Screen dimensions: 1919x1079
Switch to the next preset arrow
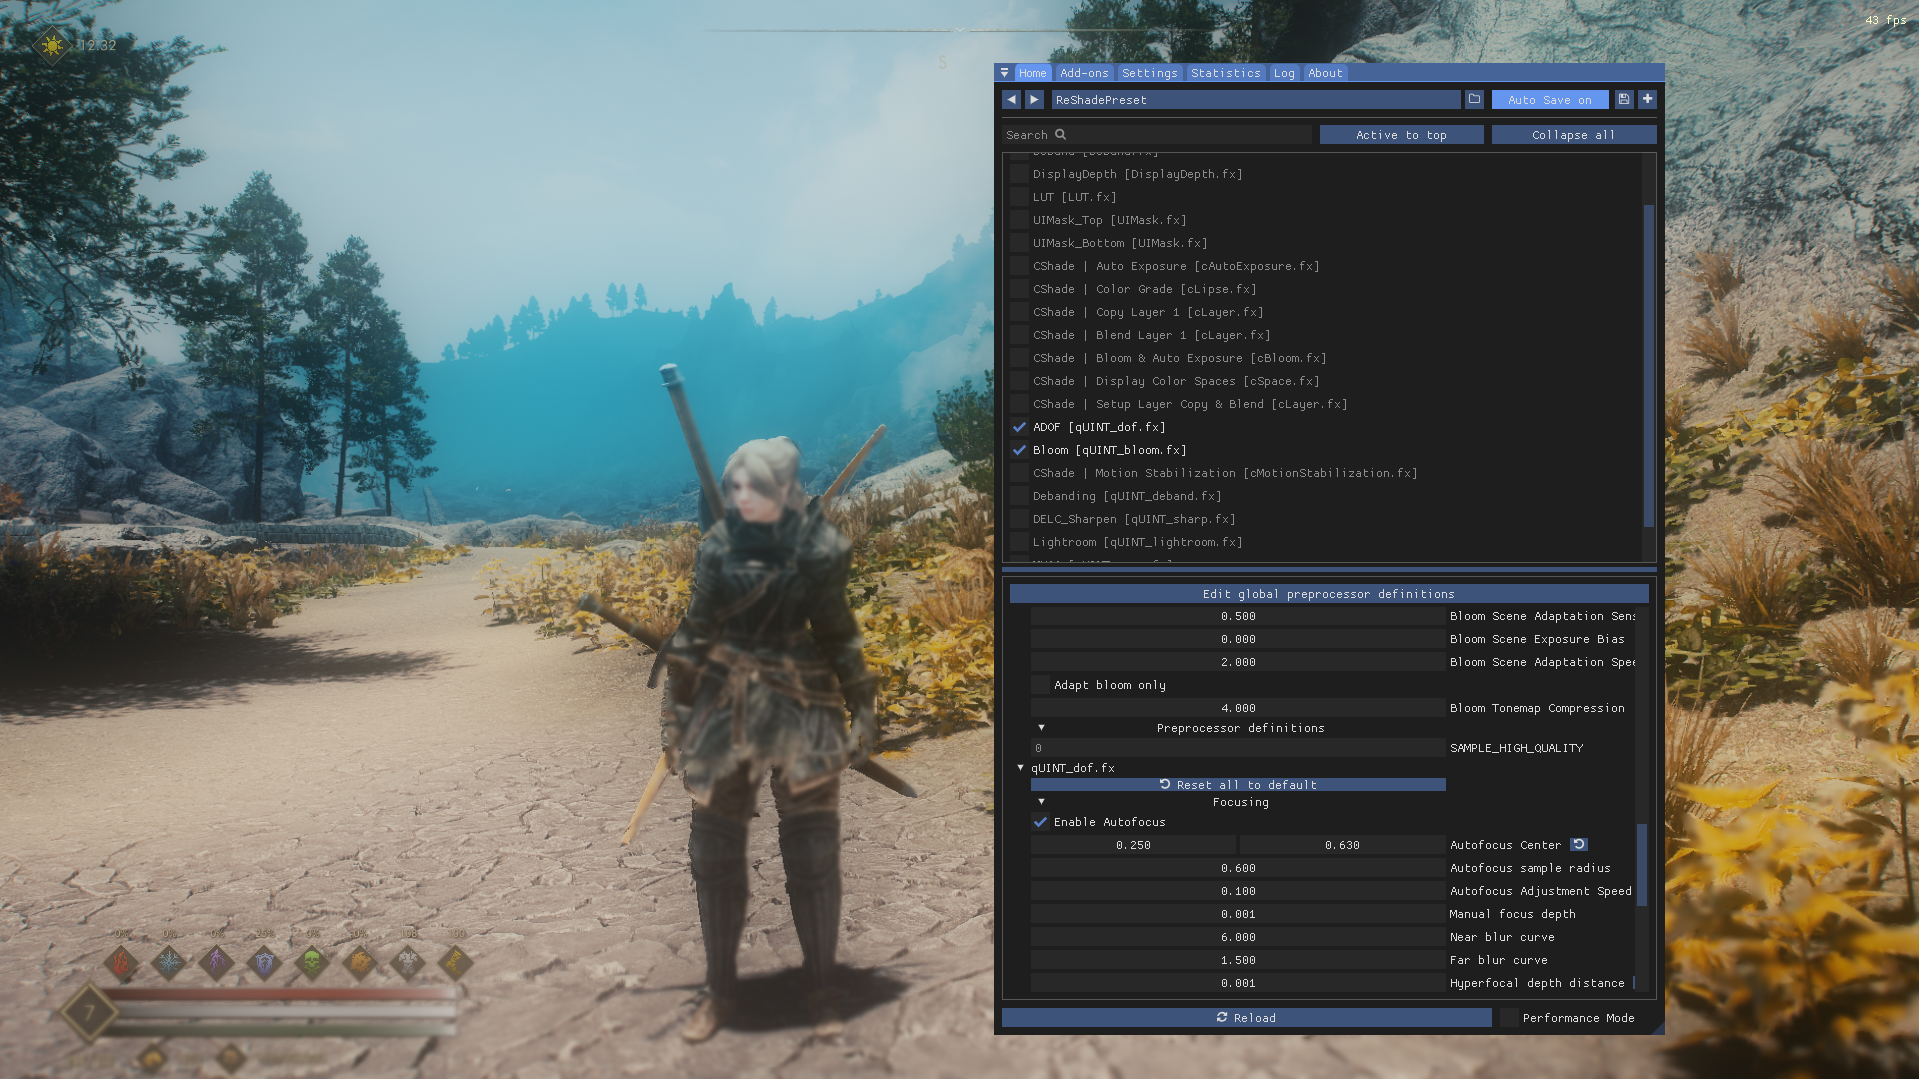(1035, 100)
